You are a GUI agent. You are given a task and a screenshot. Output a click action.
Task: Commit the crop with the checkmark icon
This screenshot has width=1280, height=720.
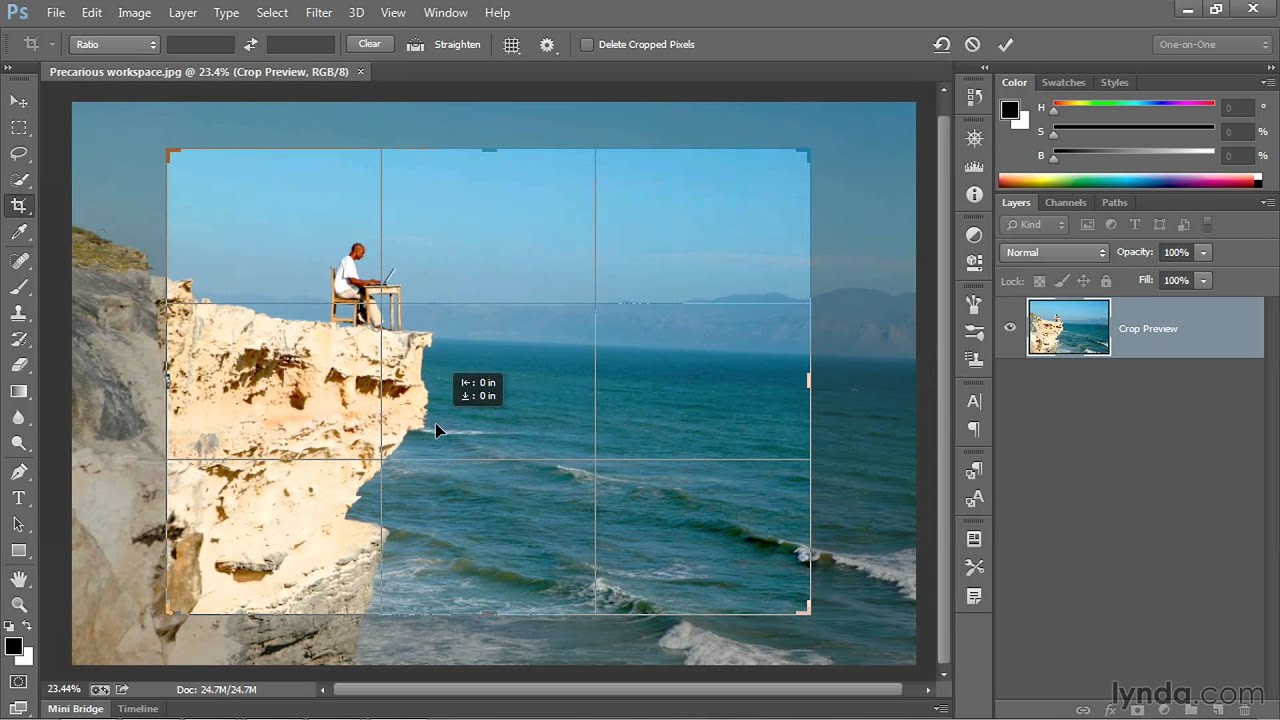click(1005, 44)
